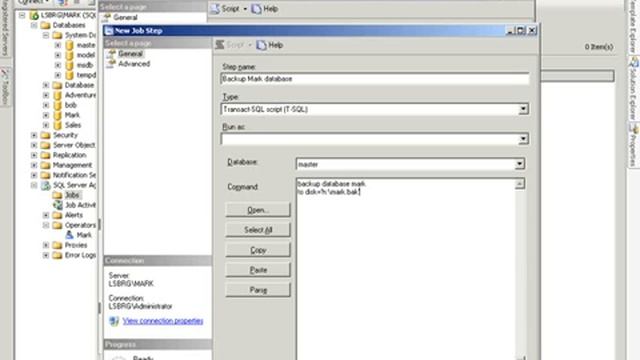Click the Step name input field
The width and height of the screenshot is (640, 360).
375,79
